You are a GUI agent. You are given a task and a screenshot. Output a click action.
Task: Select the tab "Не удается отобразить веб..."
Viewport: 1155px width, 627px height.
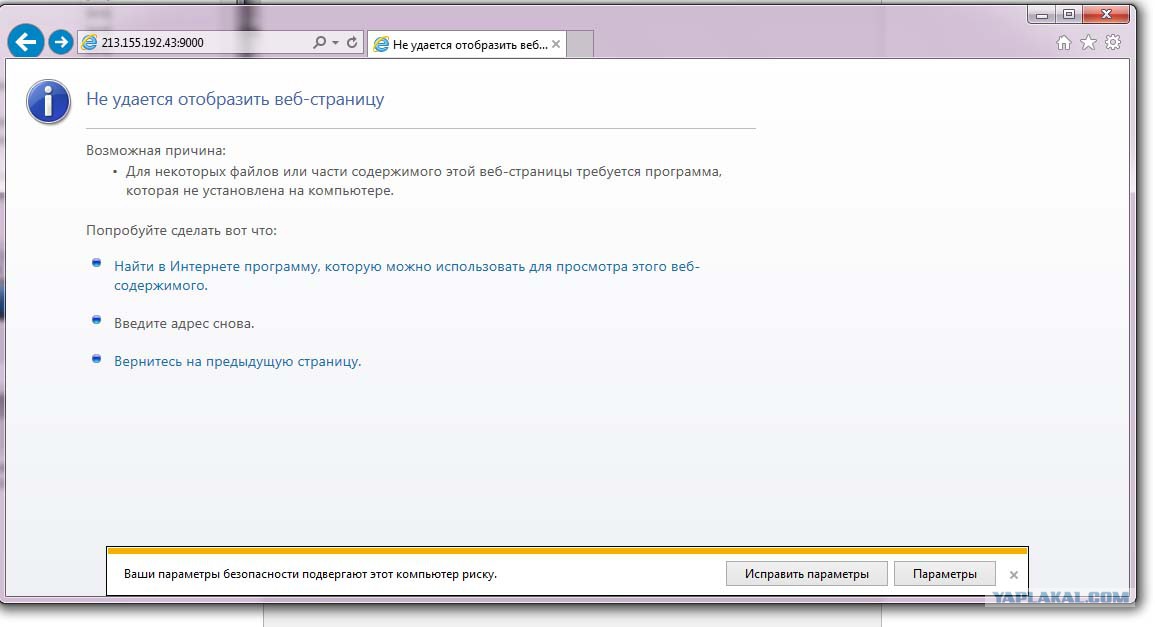(467, 44)
